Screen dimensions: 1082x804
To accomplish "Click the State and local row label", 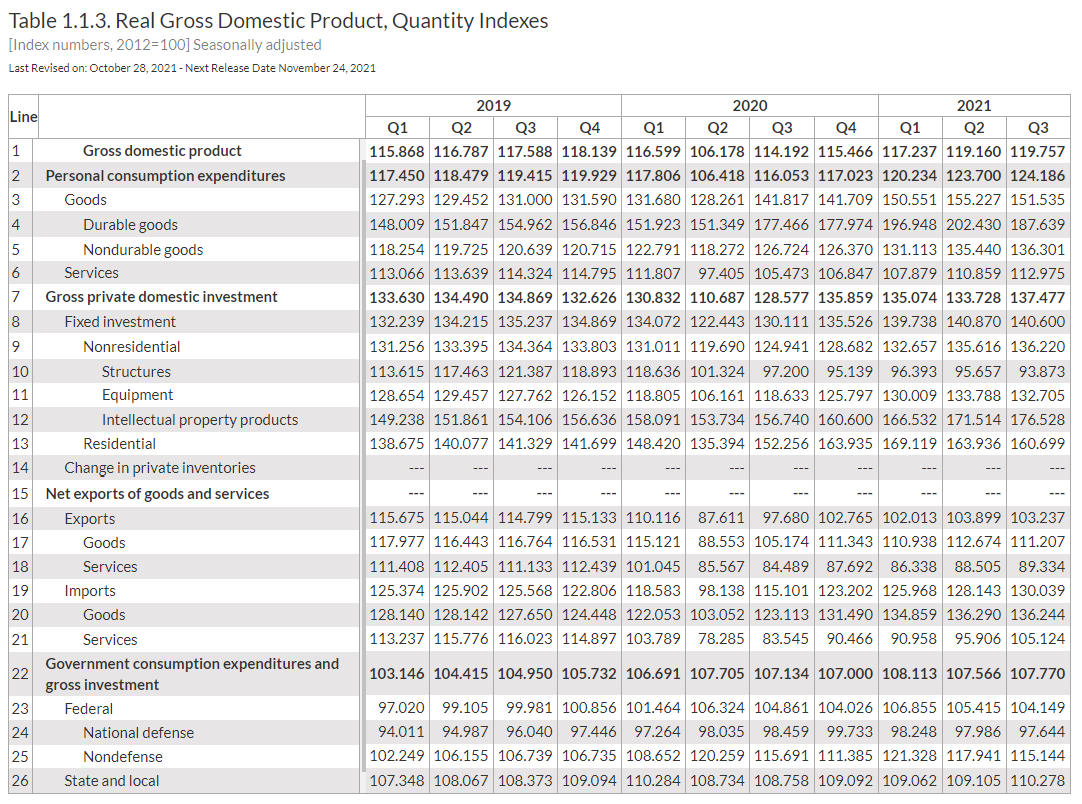I will coord(112,781).
